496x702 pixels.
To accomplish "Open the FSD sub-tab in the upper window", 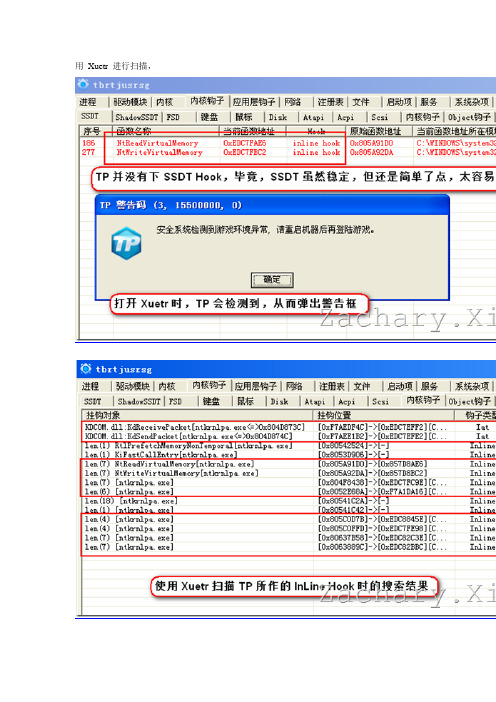I will click(173, 117).
